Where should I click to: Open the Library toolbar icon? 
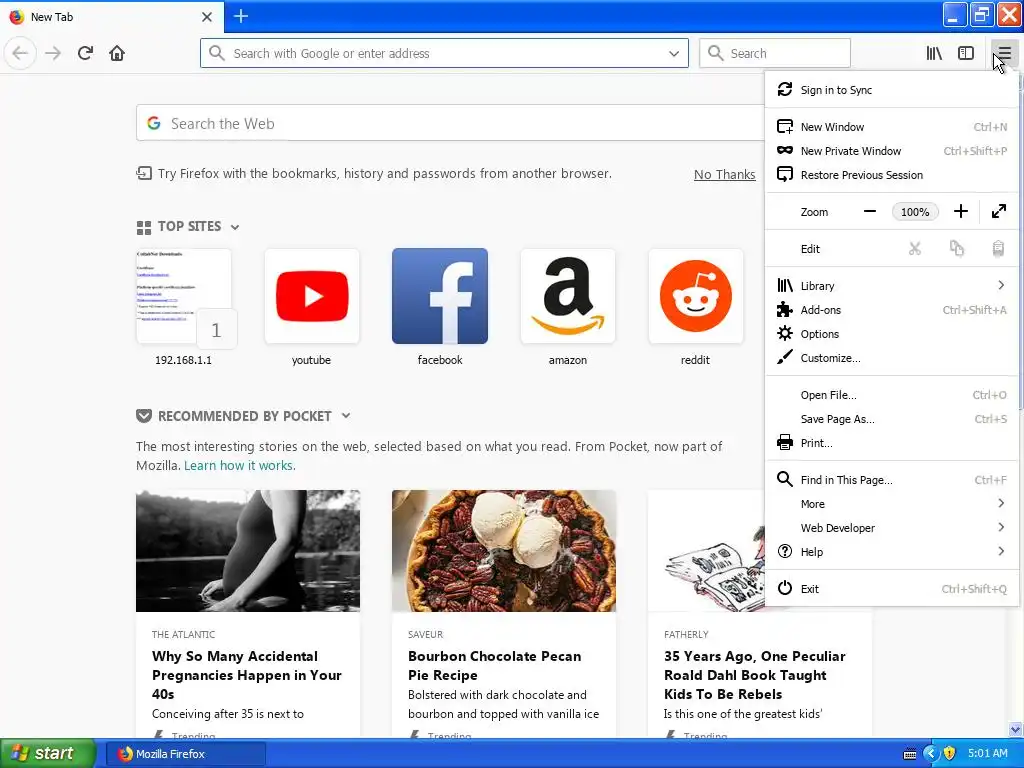coord(934,53)
